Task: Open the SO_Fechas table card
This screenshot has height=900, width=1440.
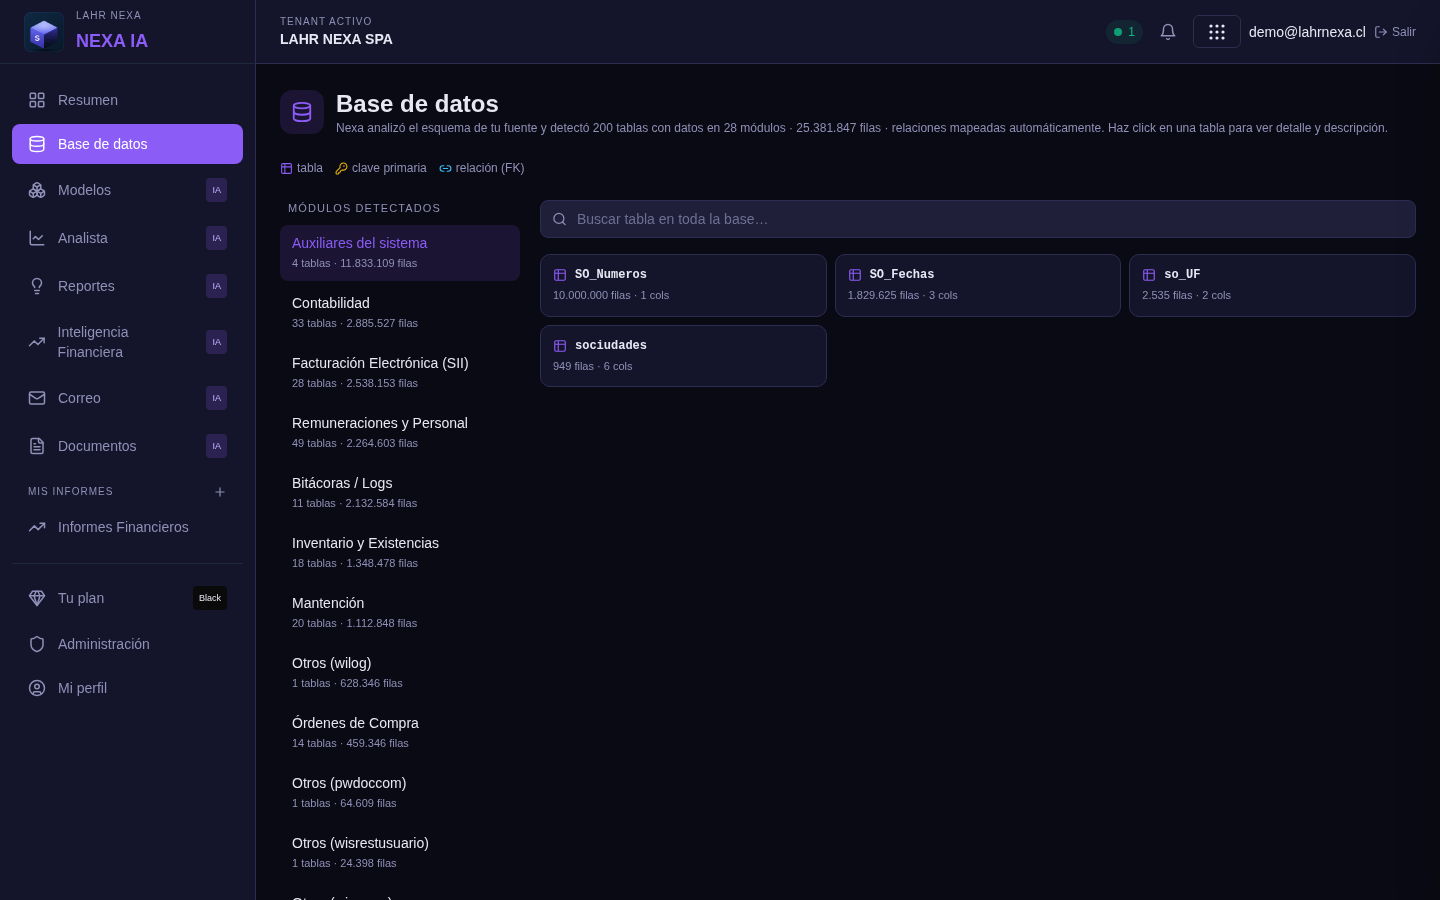Action: 978,285
